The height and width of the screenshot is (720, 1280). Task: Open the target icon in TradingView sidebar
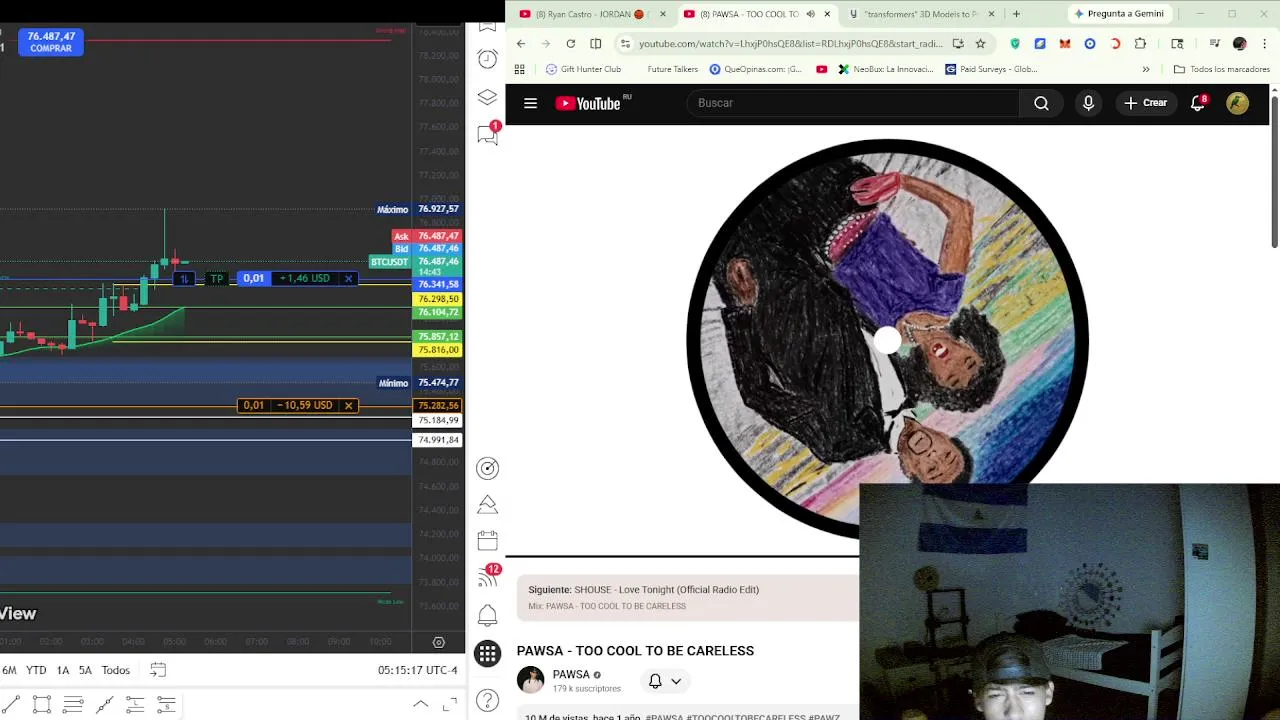coord(487,468)
